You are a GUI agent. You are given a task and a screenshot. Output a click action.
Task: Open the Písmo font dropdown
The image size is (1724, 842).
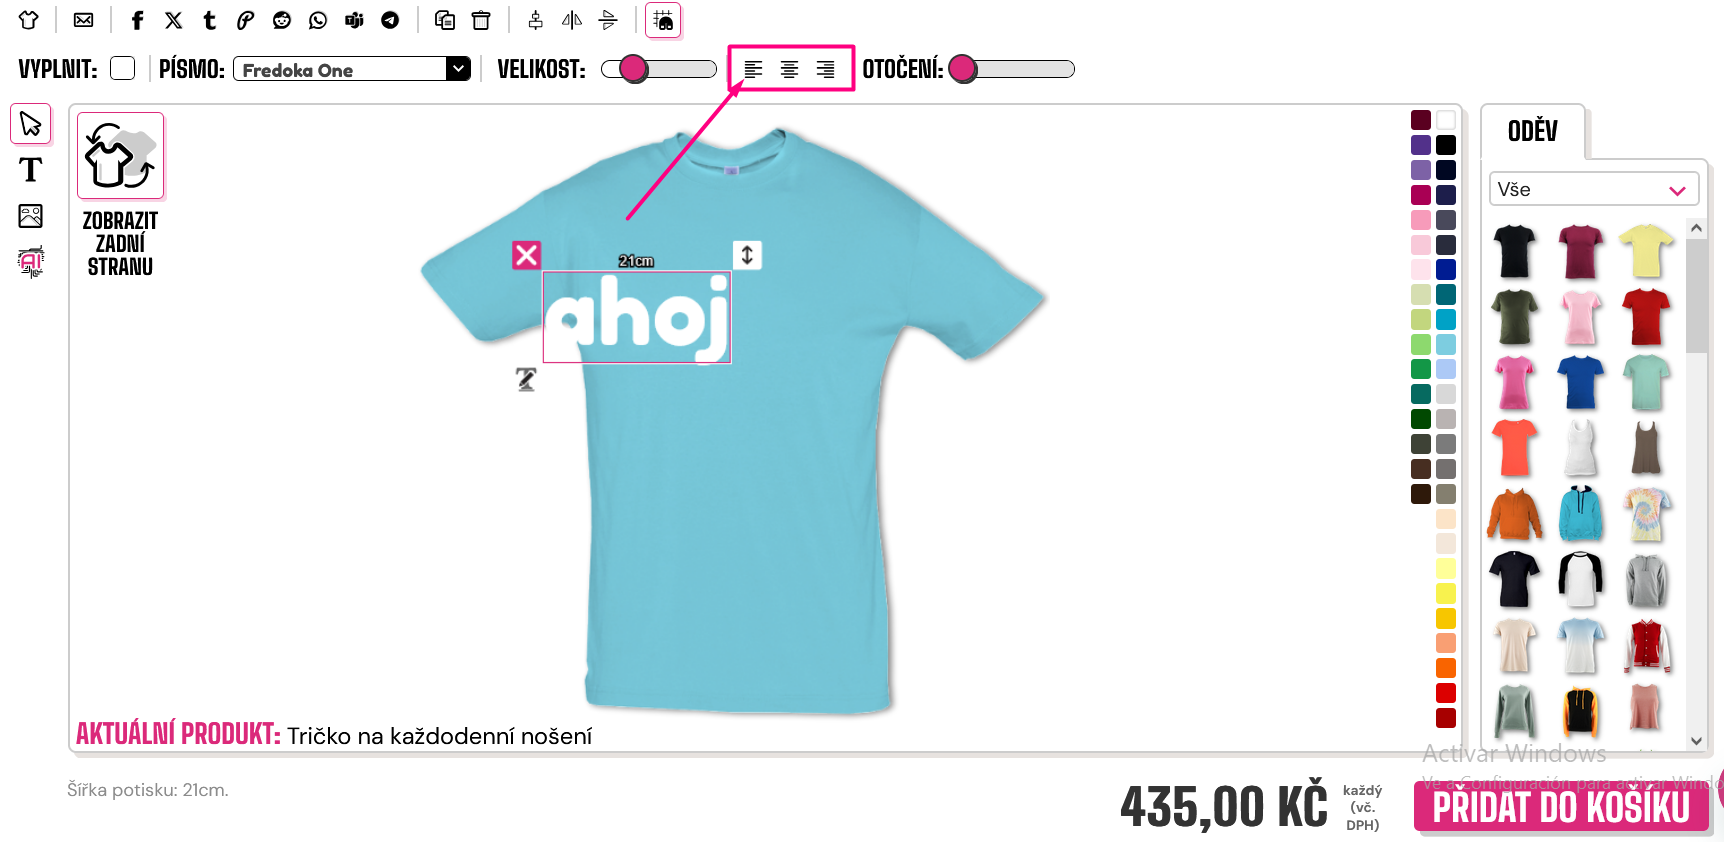click(x=352, y=69)
